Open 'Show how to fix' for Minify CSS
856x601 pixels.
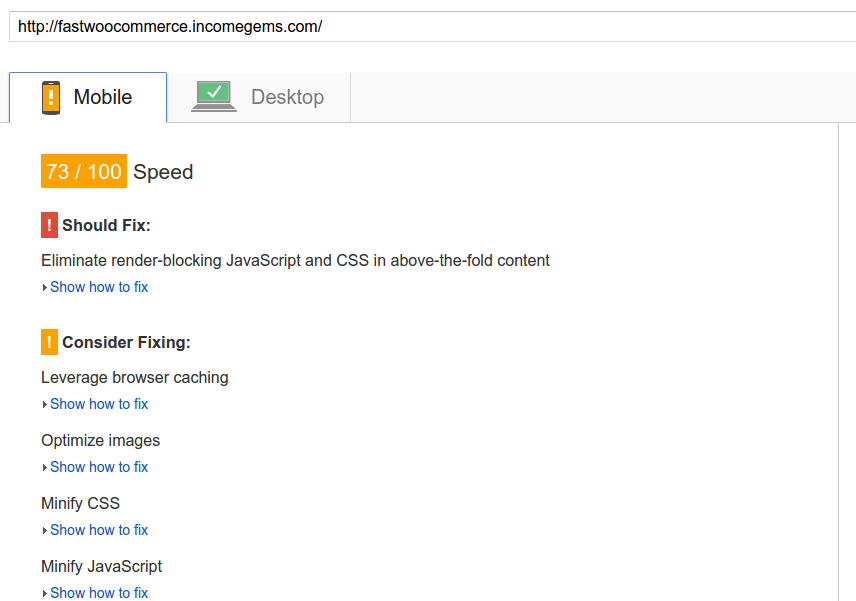click(x=99, y=529)
